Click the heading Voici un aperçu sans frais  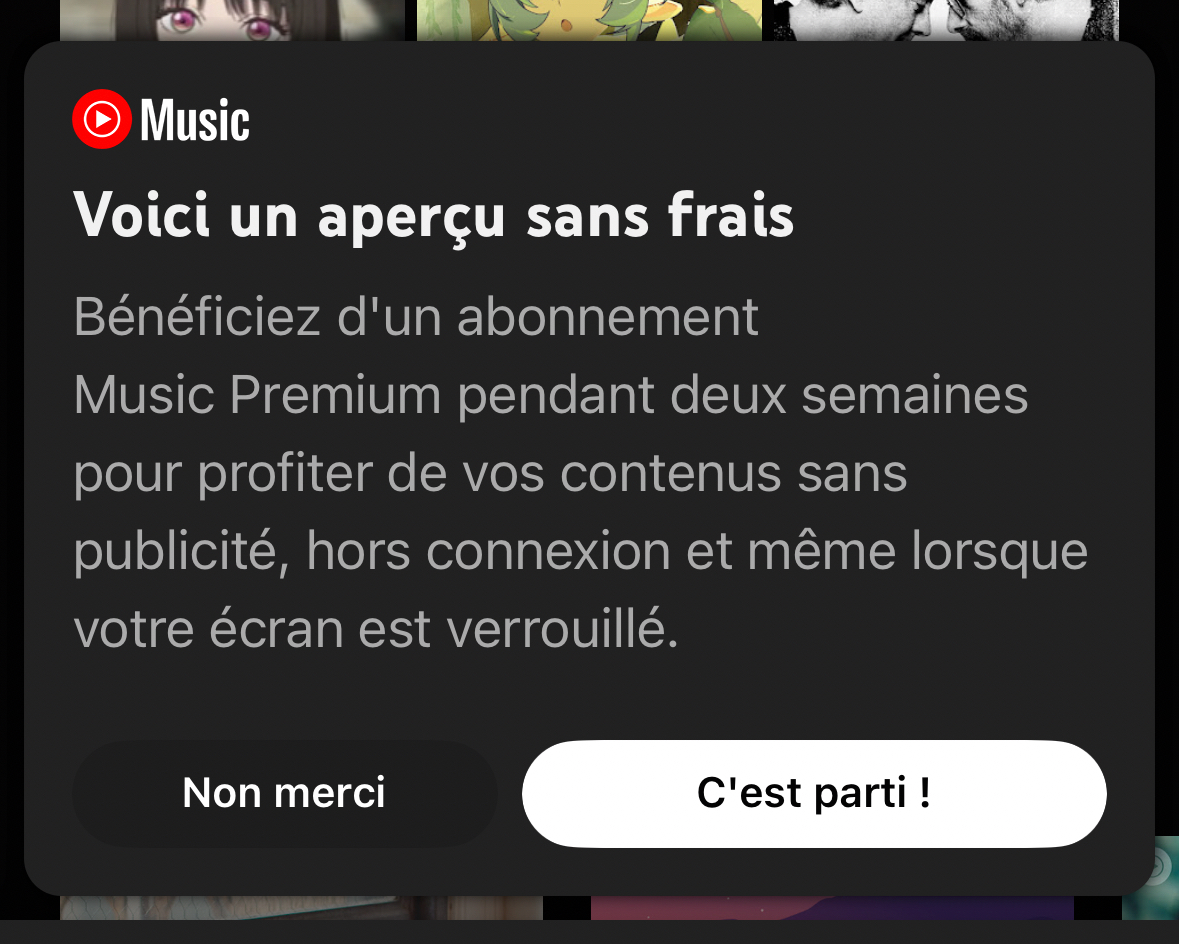point(433,215)
